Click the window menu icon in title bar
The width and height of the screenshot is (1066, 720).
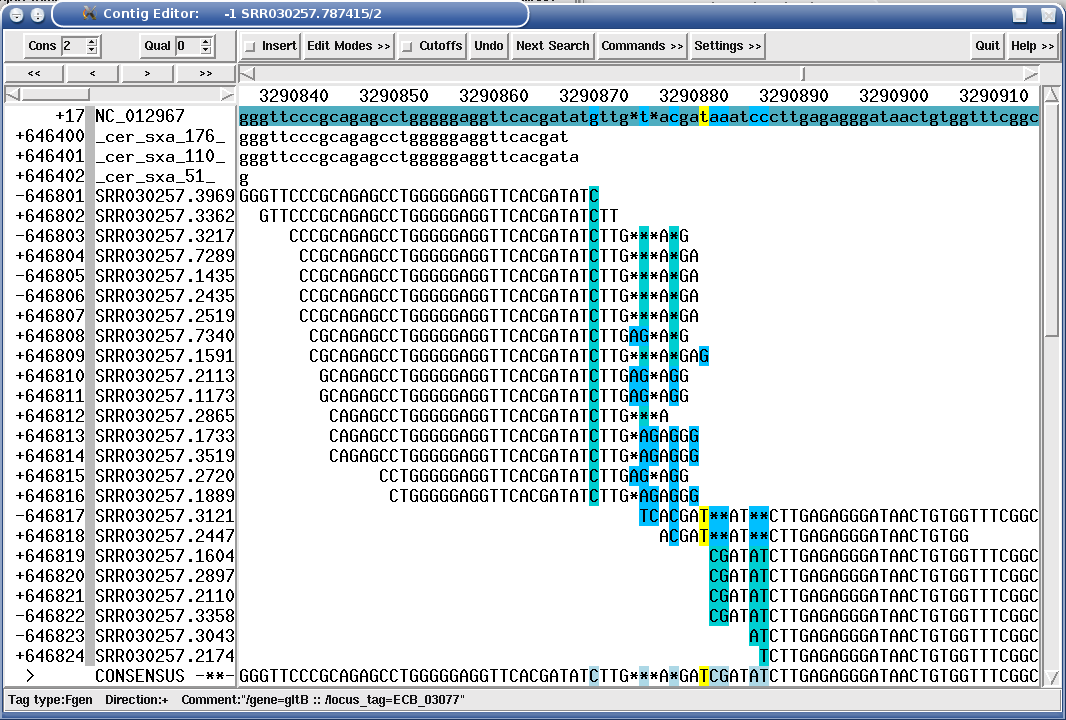[x=16, y=14]
